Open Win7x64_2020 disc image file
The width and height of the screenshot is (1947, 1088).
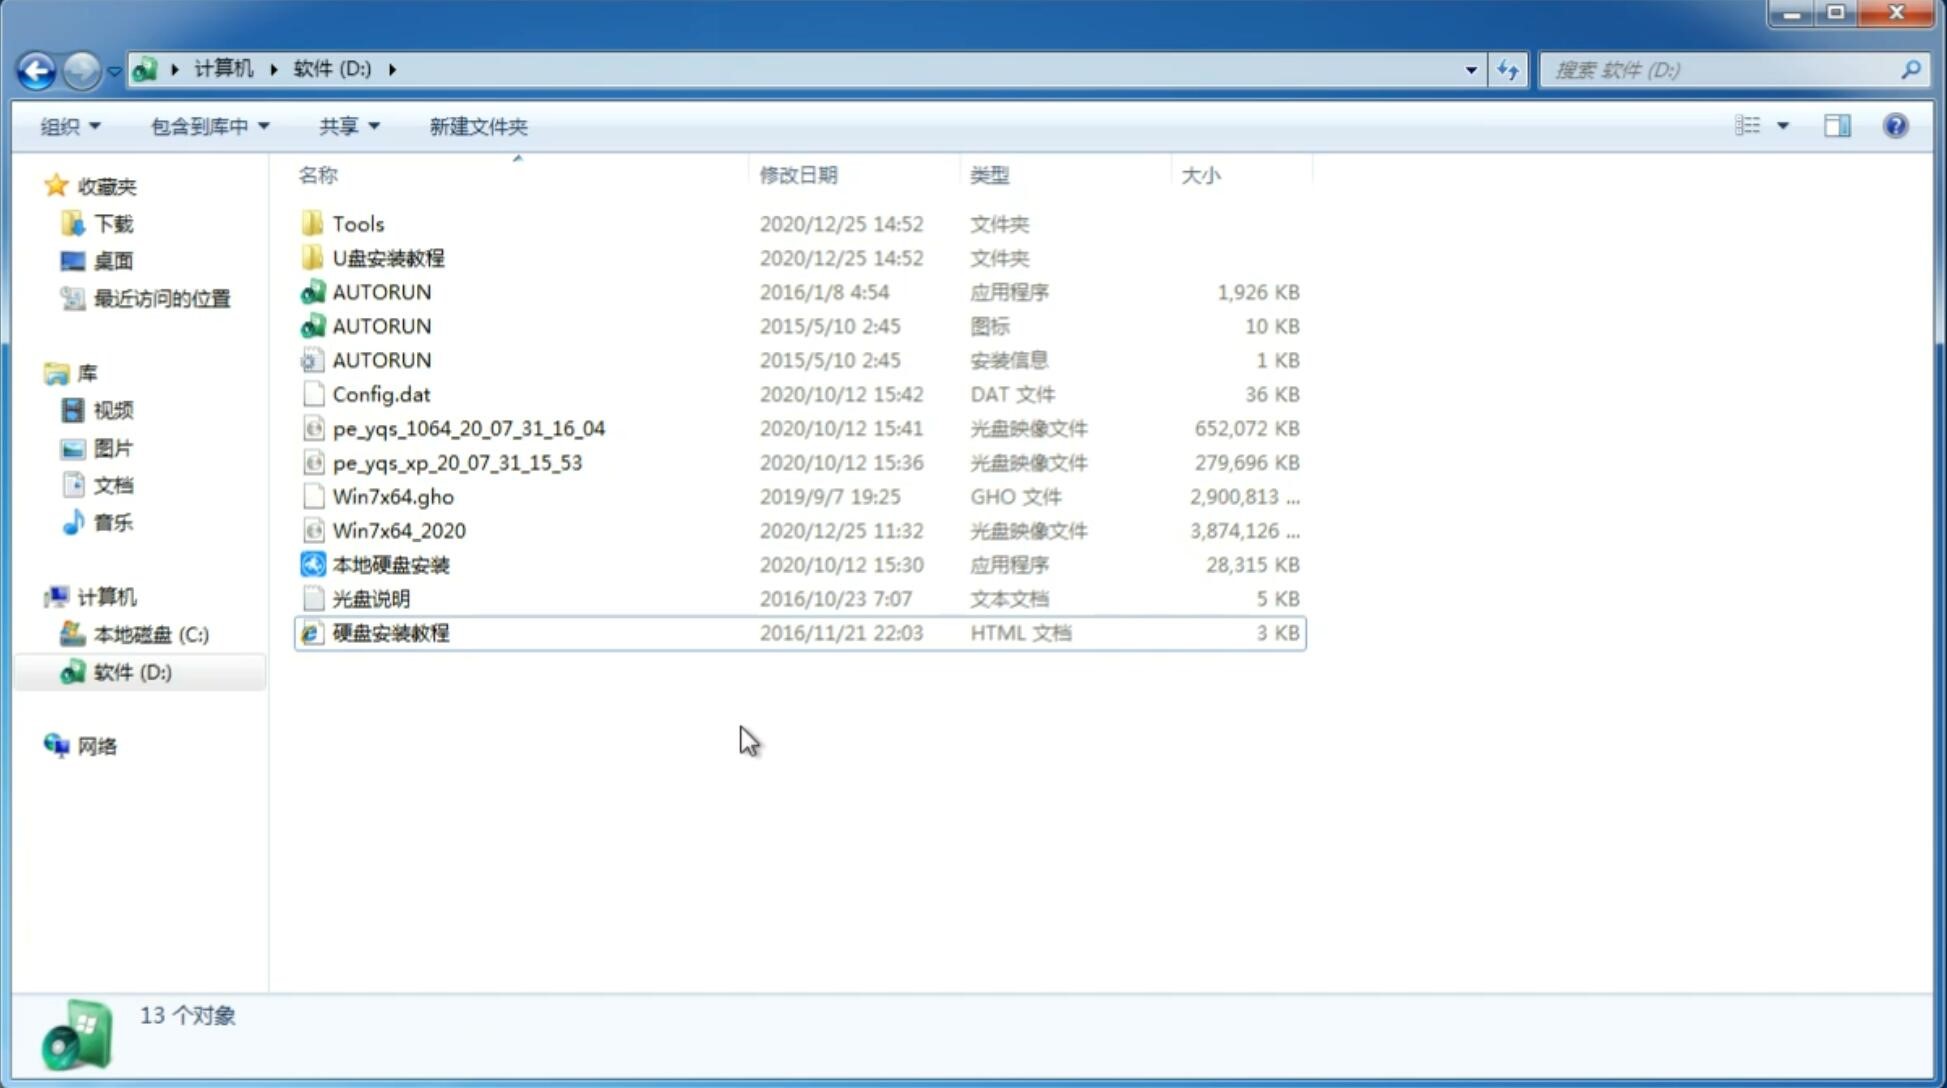[400, 531]
